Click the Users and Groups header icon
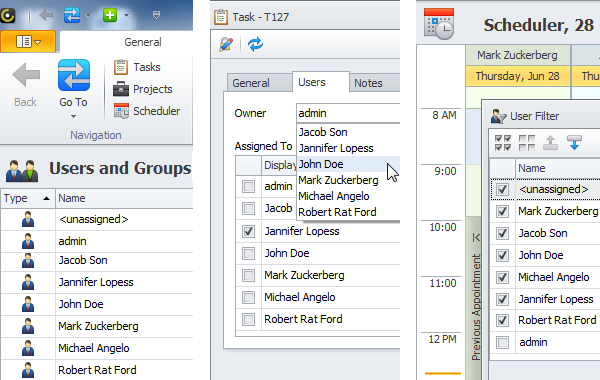Screen dimensions: 600x380 click(22, 171)
